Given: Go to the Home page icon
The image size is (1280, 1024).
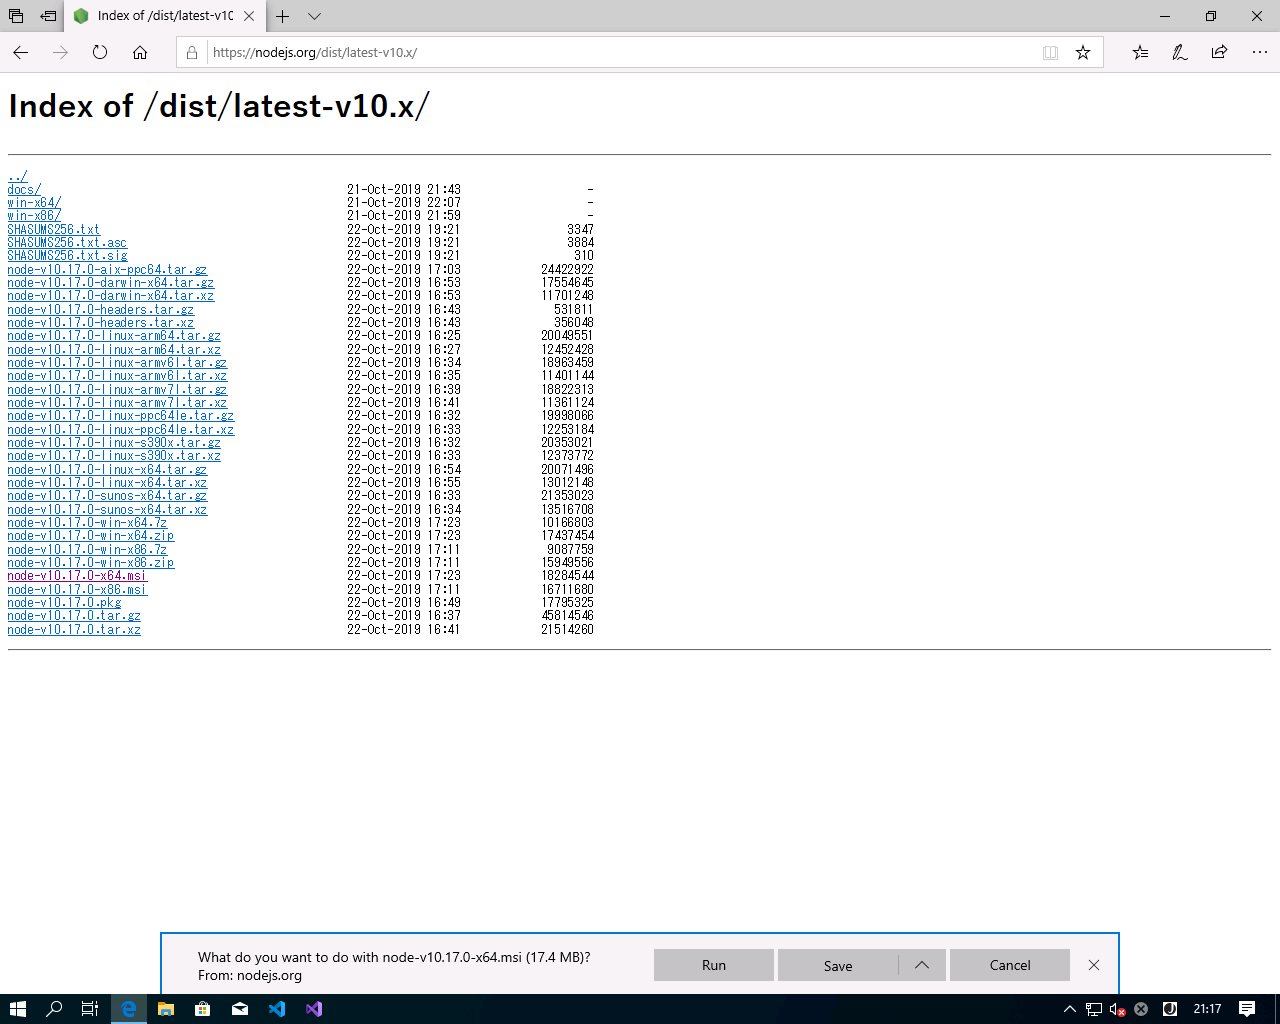Looking at the screenshot, I should click(x=140, y=52).
